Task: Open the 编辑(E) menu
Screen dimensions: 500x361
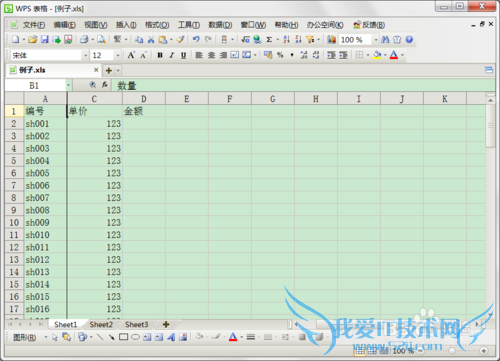Action: (65, 25)
